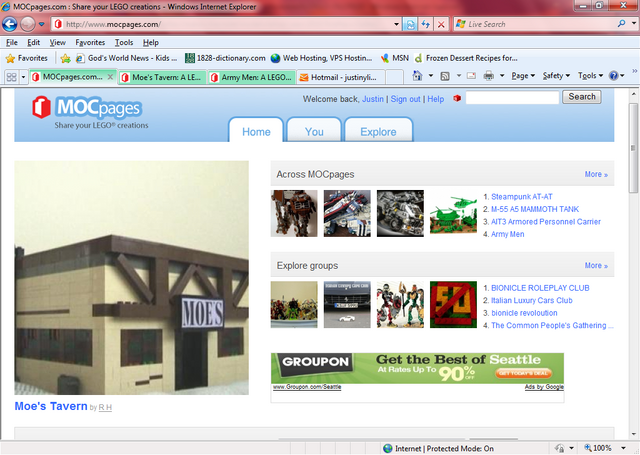Expand the Home button dropdown arrow

(431, 76)
